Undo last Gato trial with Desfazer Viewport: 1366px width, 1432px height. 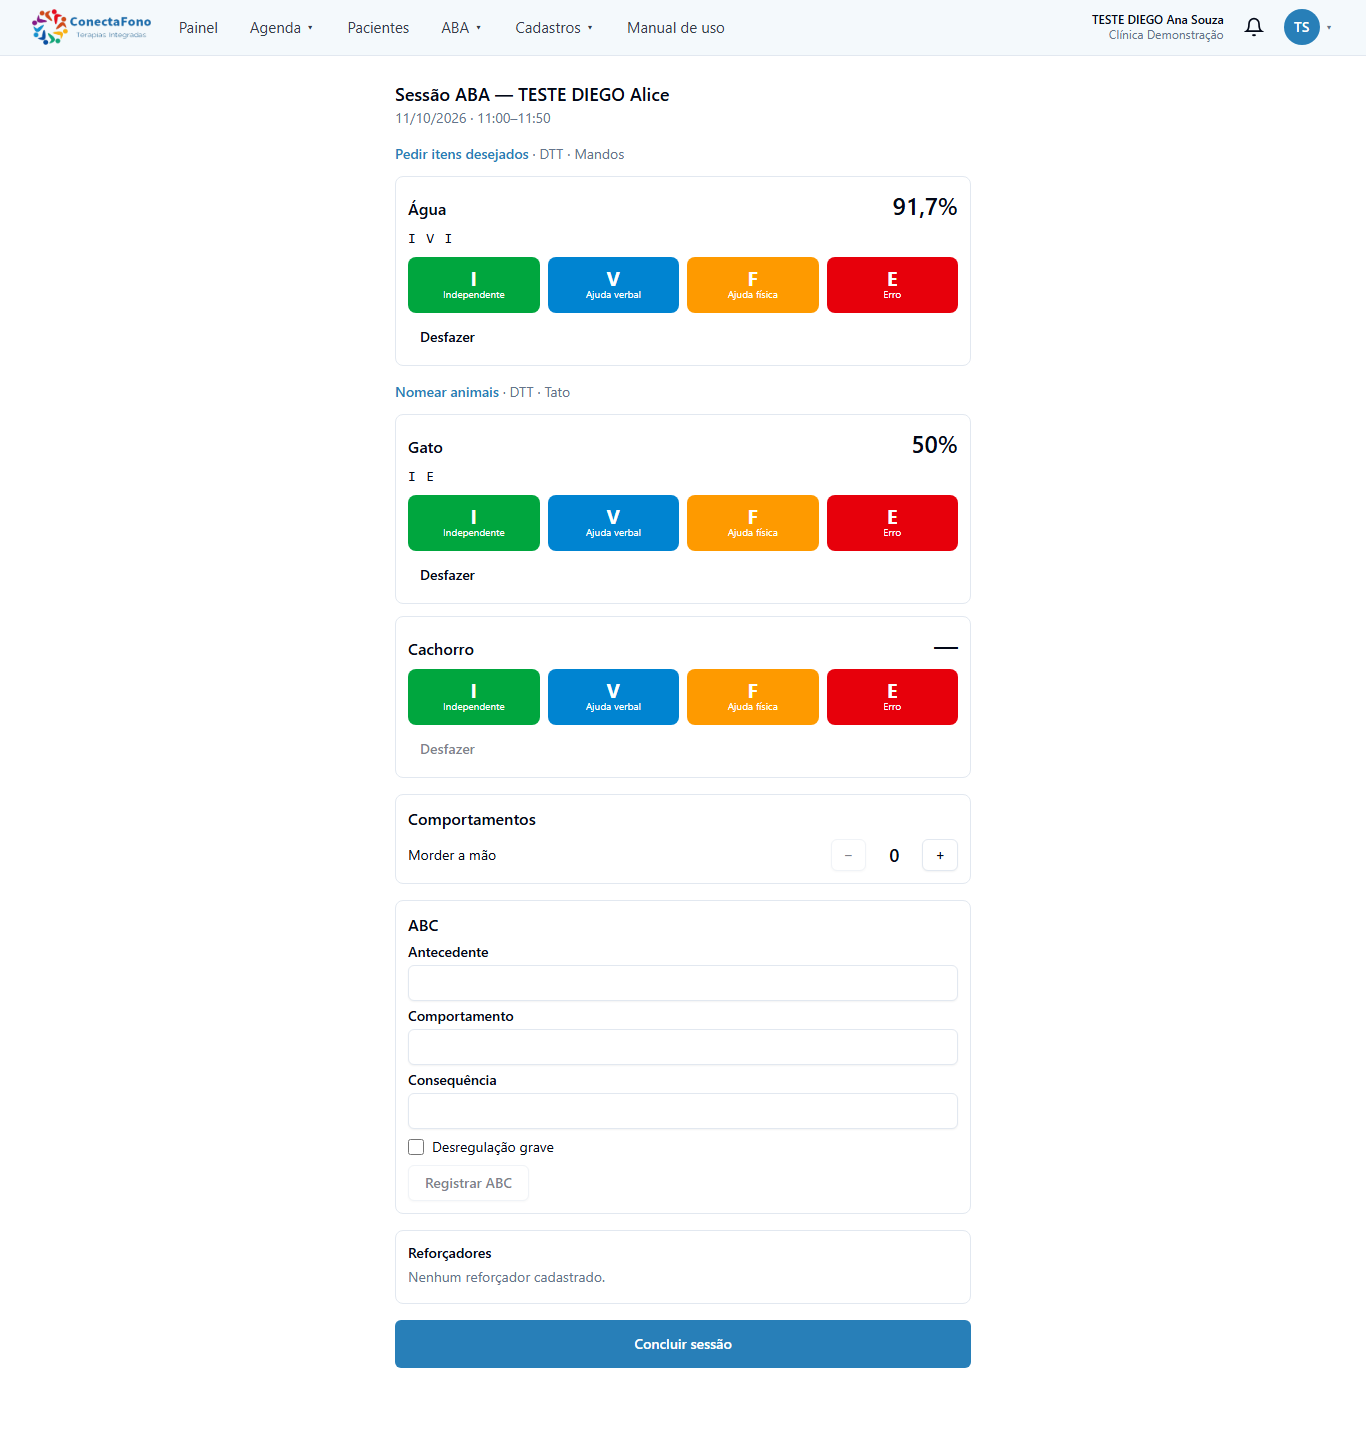click(x=447, y=575)
